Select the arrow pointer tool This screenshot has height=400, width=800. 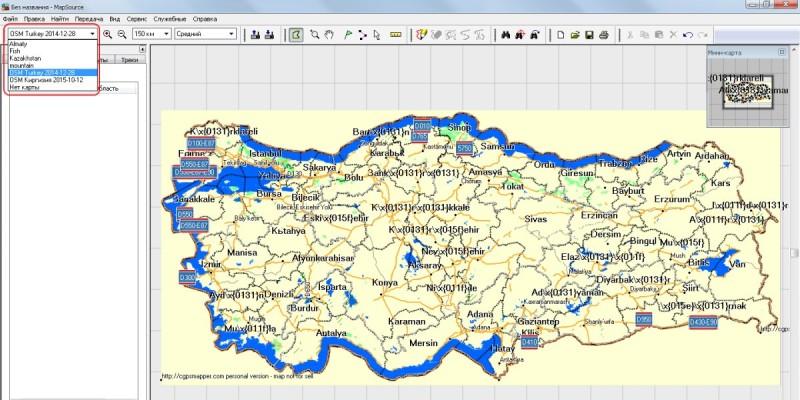[x=377, y=34]
